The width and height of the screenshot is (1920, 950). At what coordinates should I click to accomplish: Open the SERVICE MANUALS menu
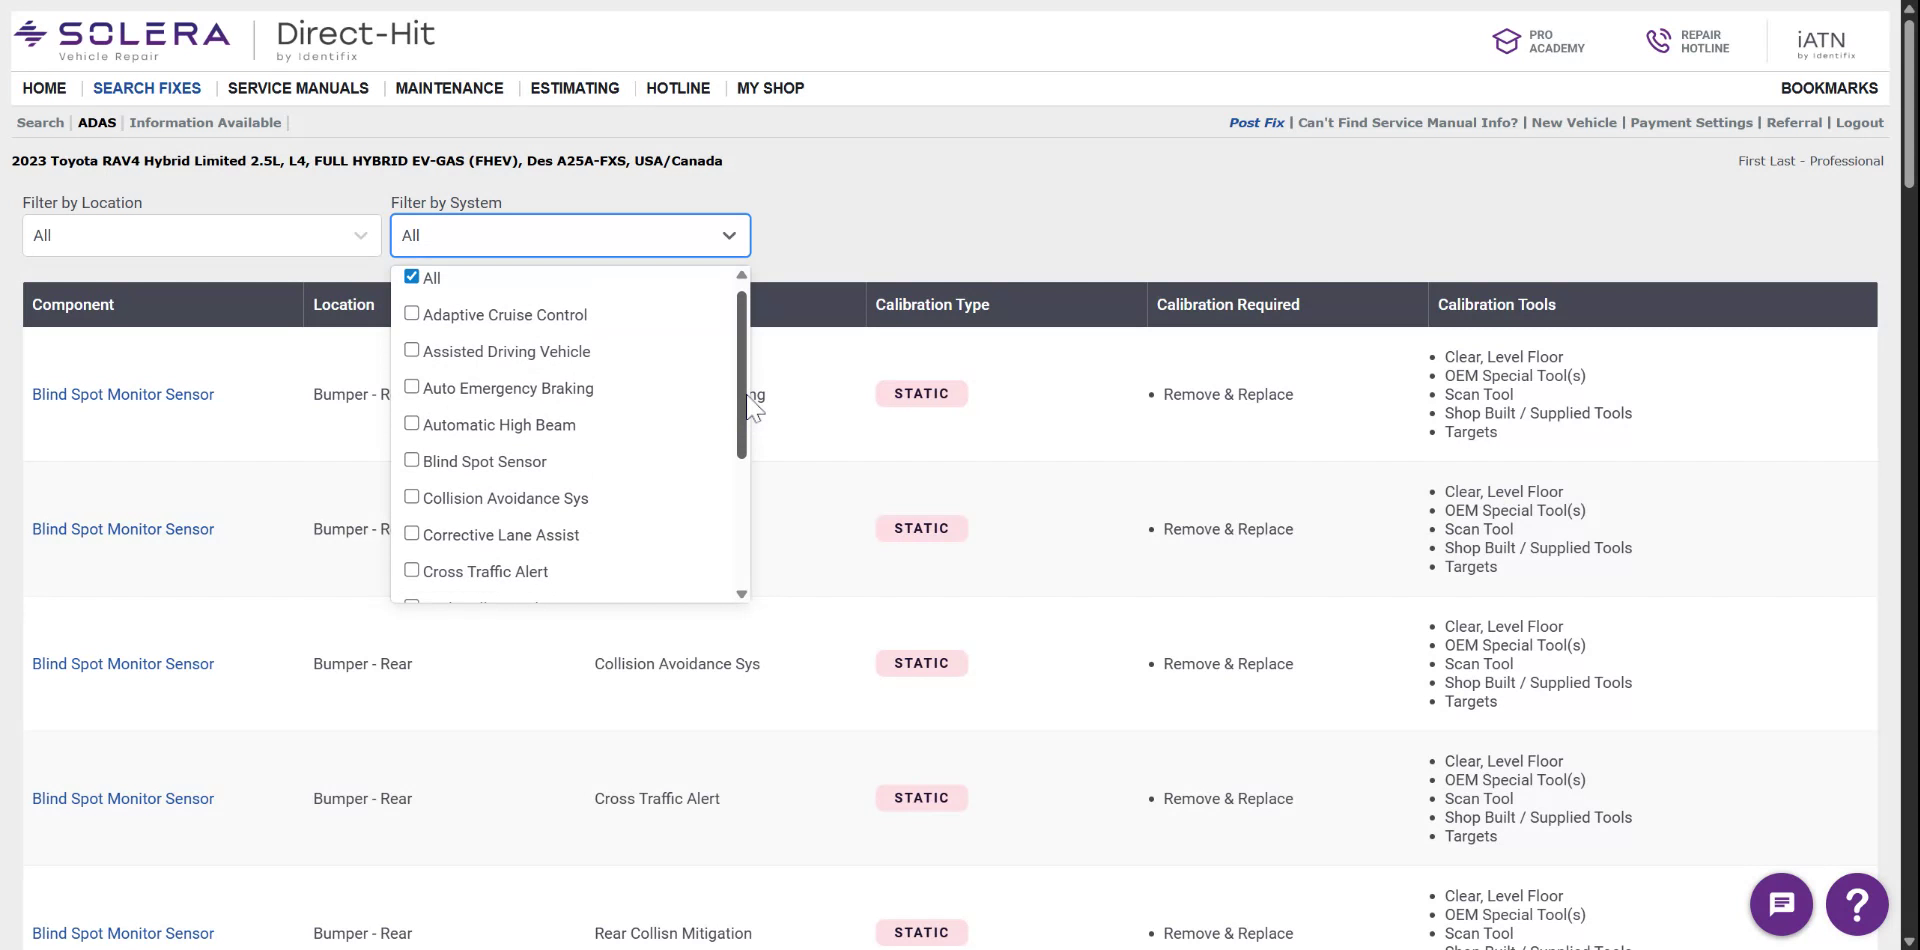pos(297,88)
